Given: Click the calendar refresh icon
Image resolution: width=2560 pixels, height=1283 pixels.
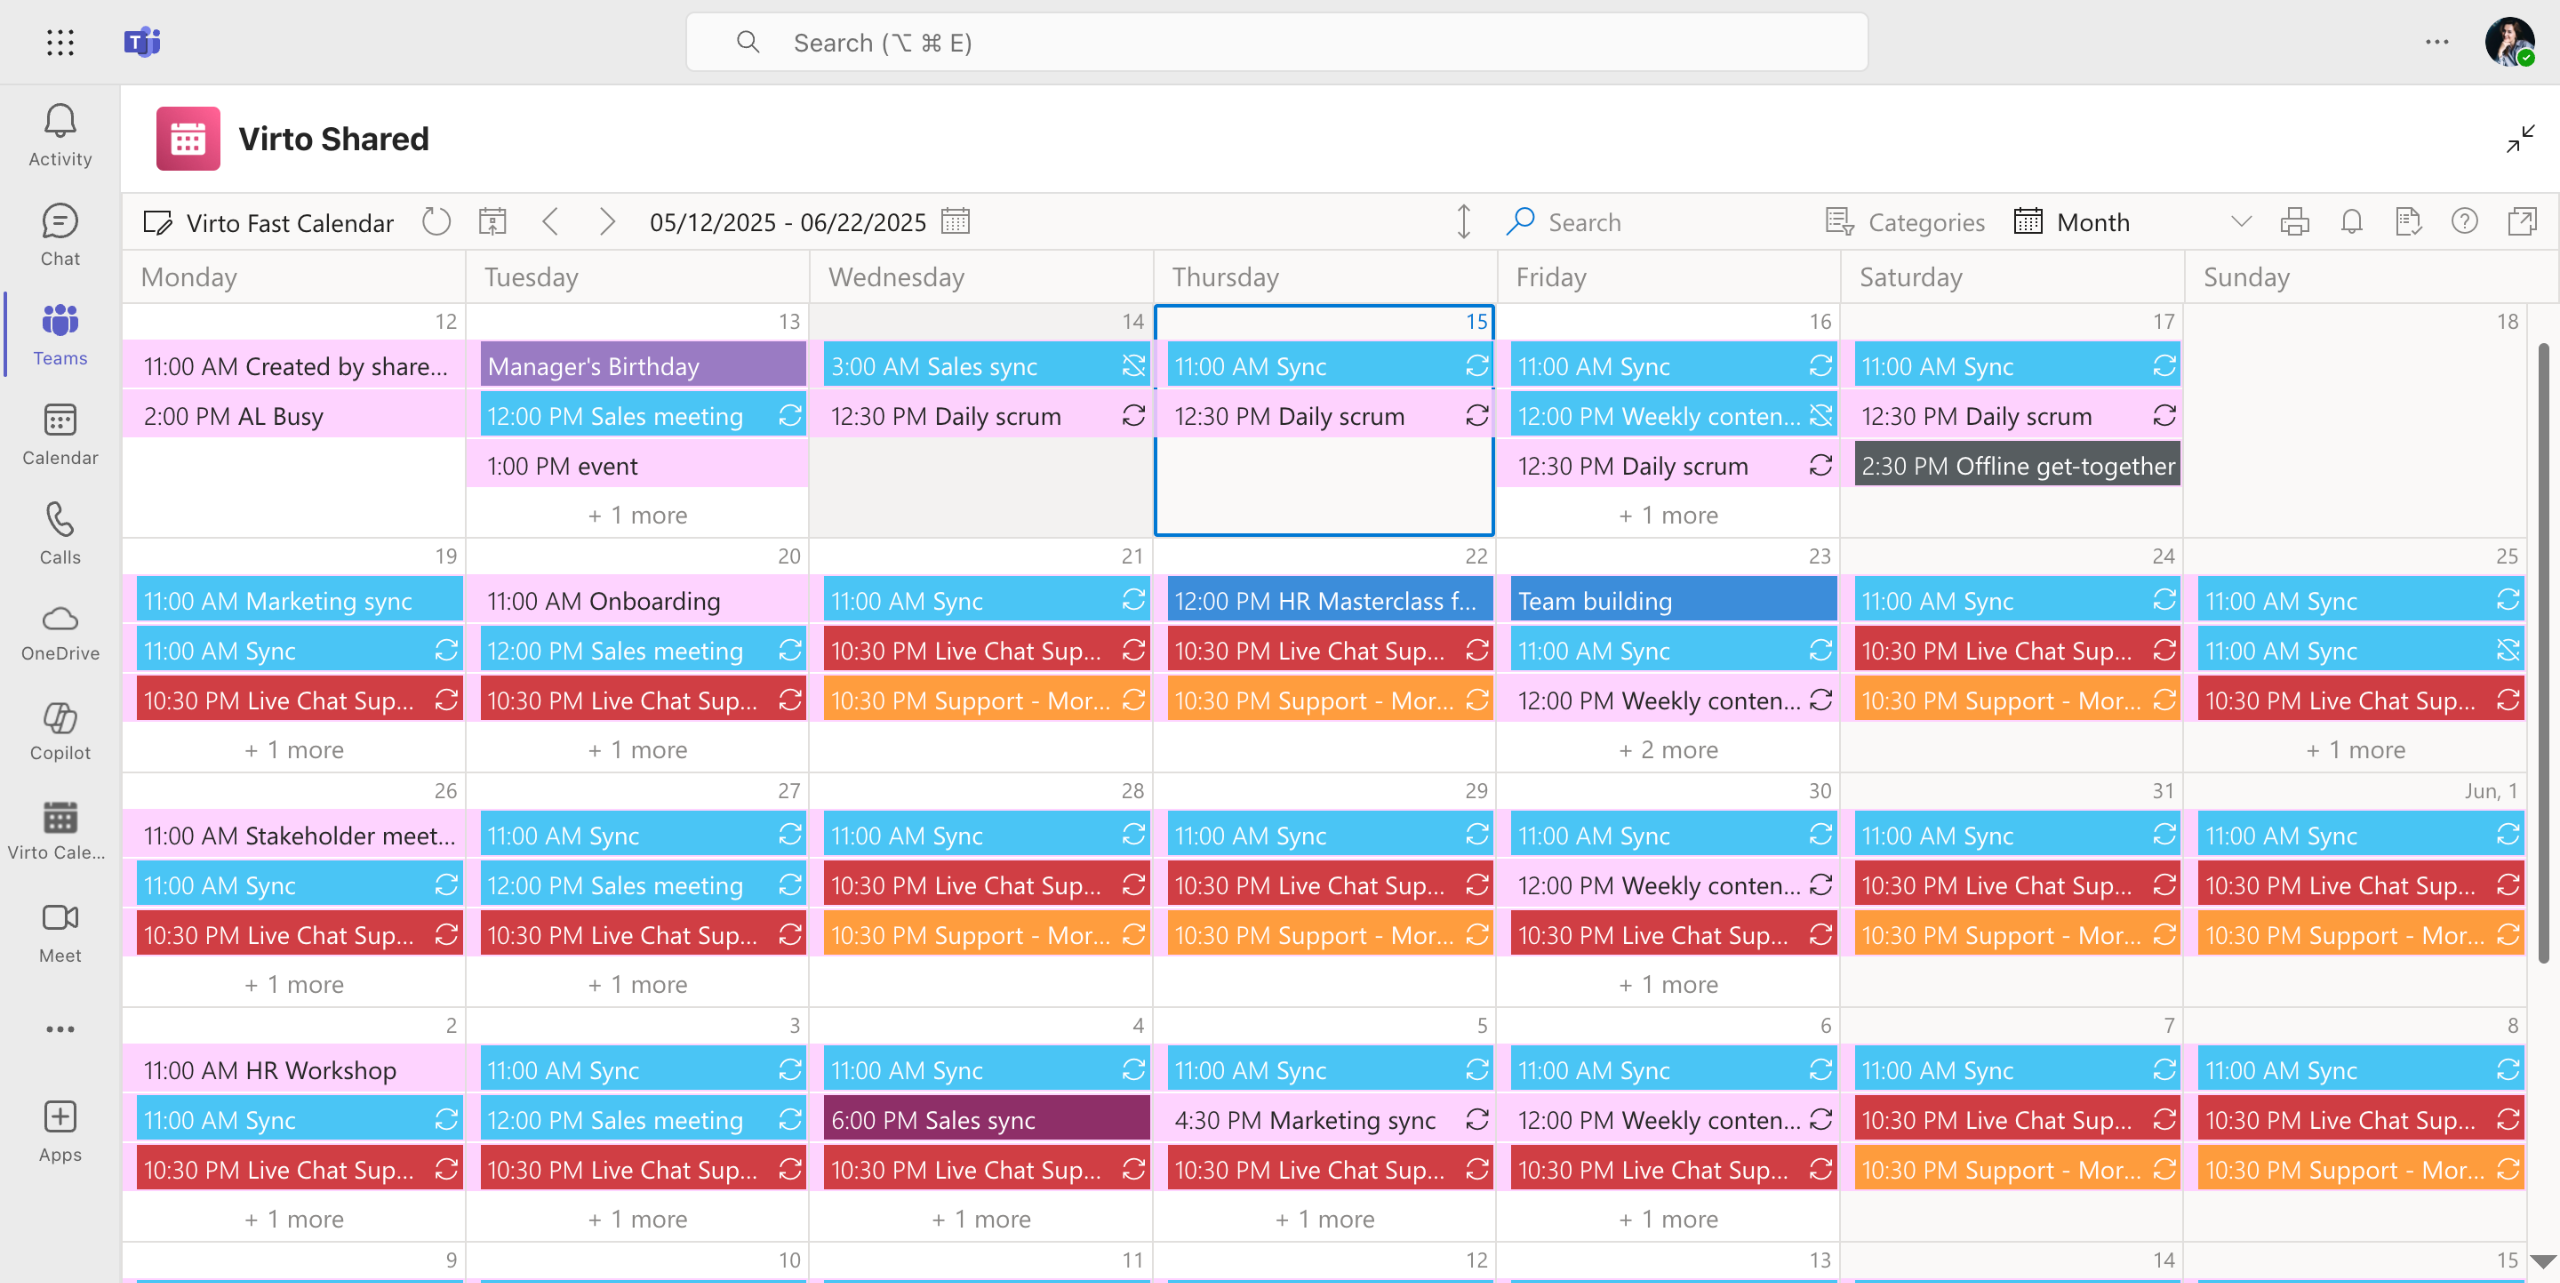Looking at the screenshot, I should tap(436, 221).
